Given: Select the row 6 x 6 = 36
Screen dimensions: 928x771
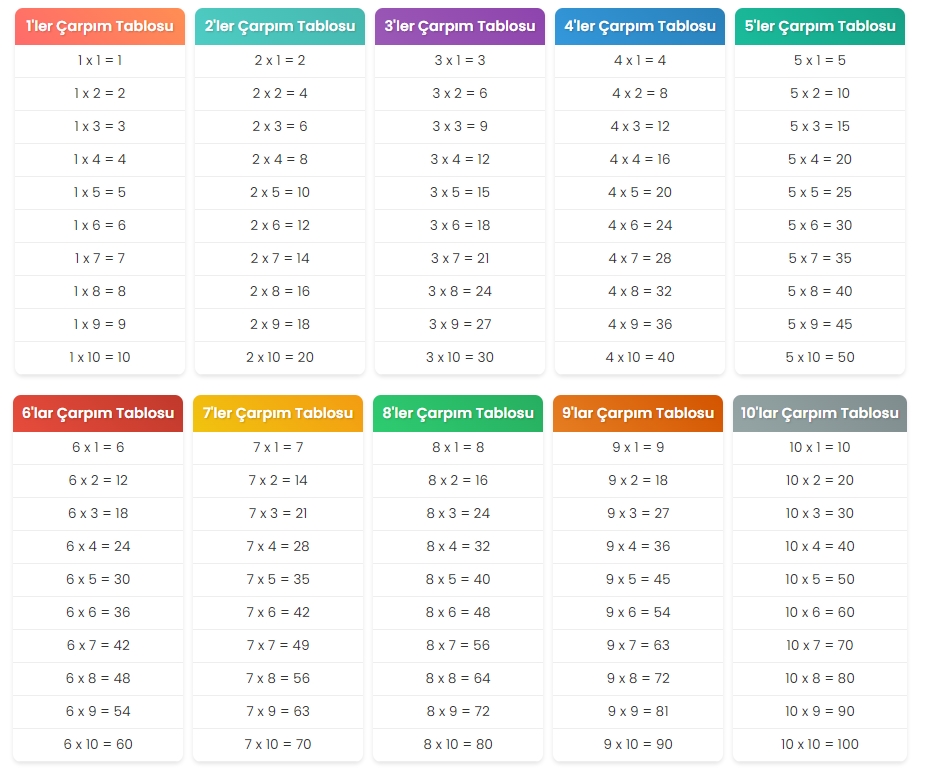Looking at the screenshot, I should click(x=98, y=612).
